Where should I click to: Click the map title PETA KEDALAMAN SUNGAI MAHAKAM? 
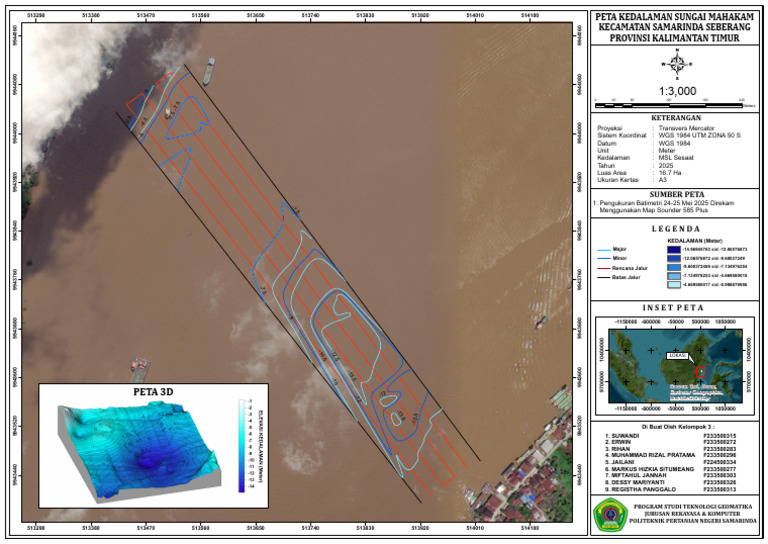point(674,17)
